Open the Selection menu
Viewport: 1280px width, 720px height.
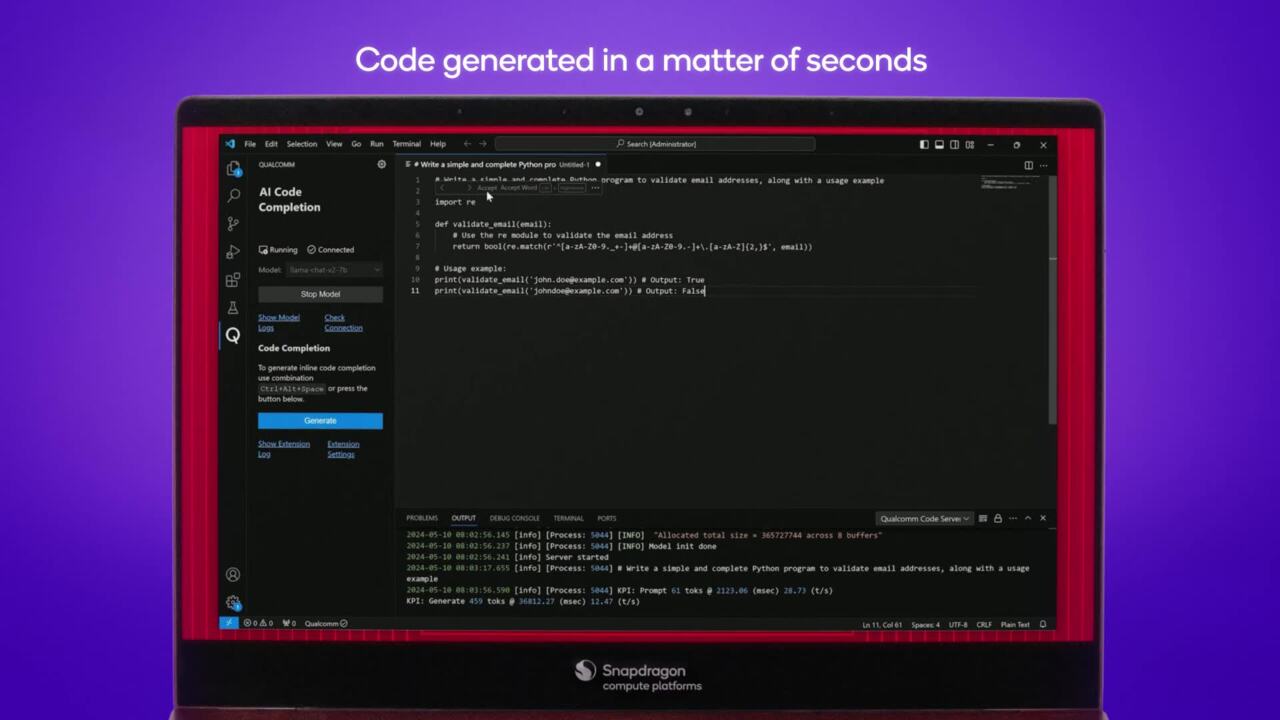pos(301,144)
